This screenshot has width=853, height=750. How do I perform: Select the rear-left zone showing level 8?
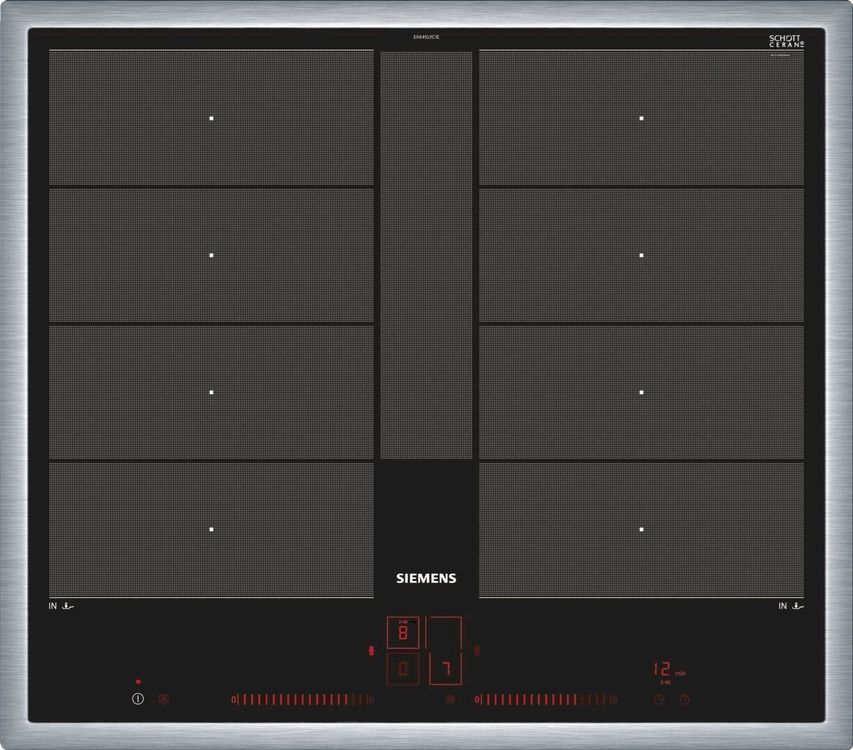[x=403, y=633]
